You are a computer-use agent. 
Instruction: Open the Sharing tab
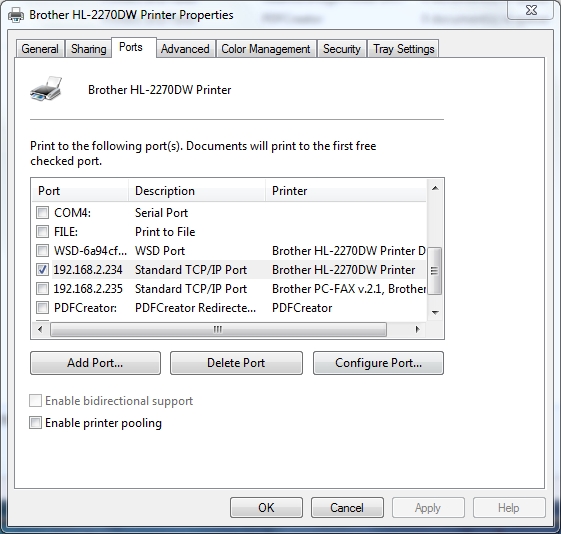(88, 49)
